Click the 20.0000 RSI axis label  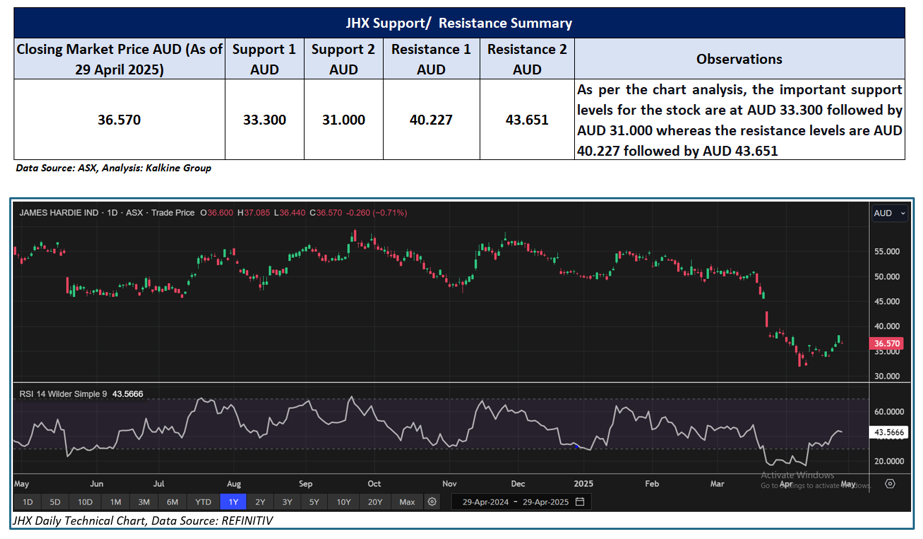pos(889,461)
